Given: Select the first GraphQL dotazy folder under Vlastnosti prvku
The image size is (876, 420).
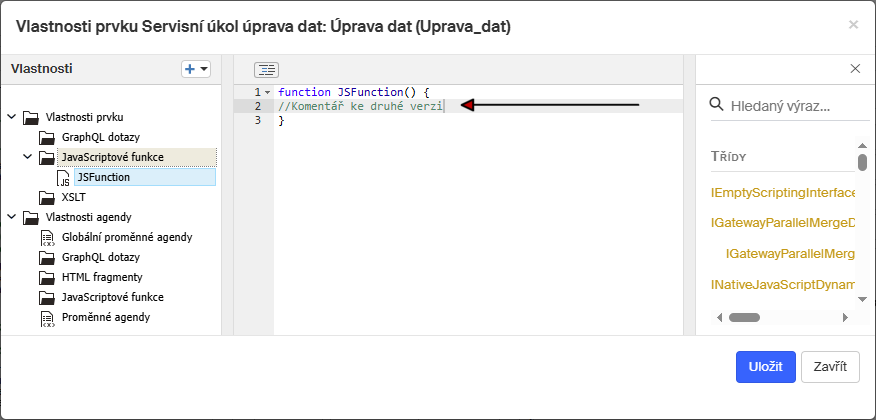Looking at the screenshot, I should (x=101, y=137).
